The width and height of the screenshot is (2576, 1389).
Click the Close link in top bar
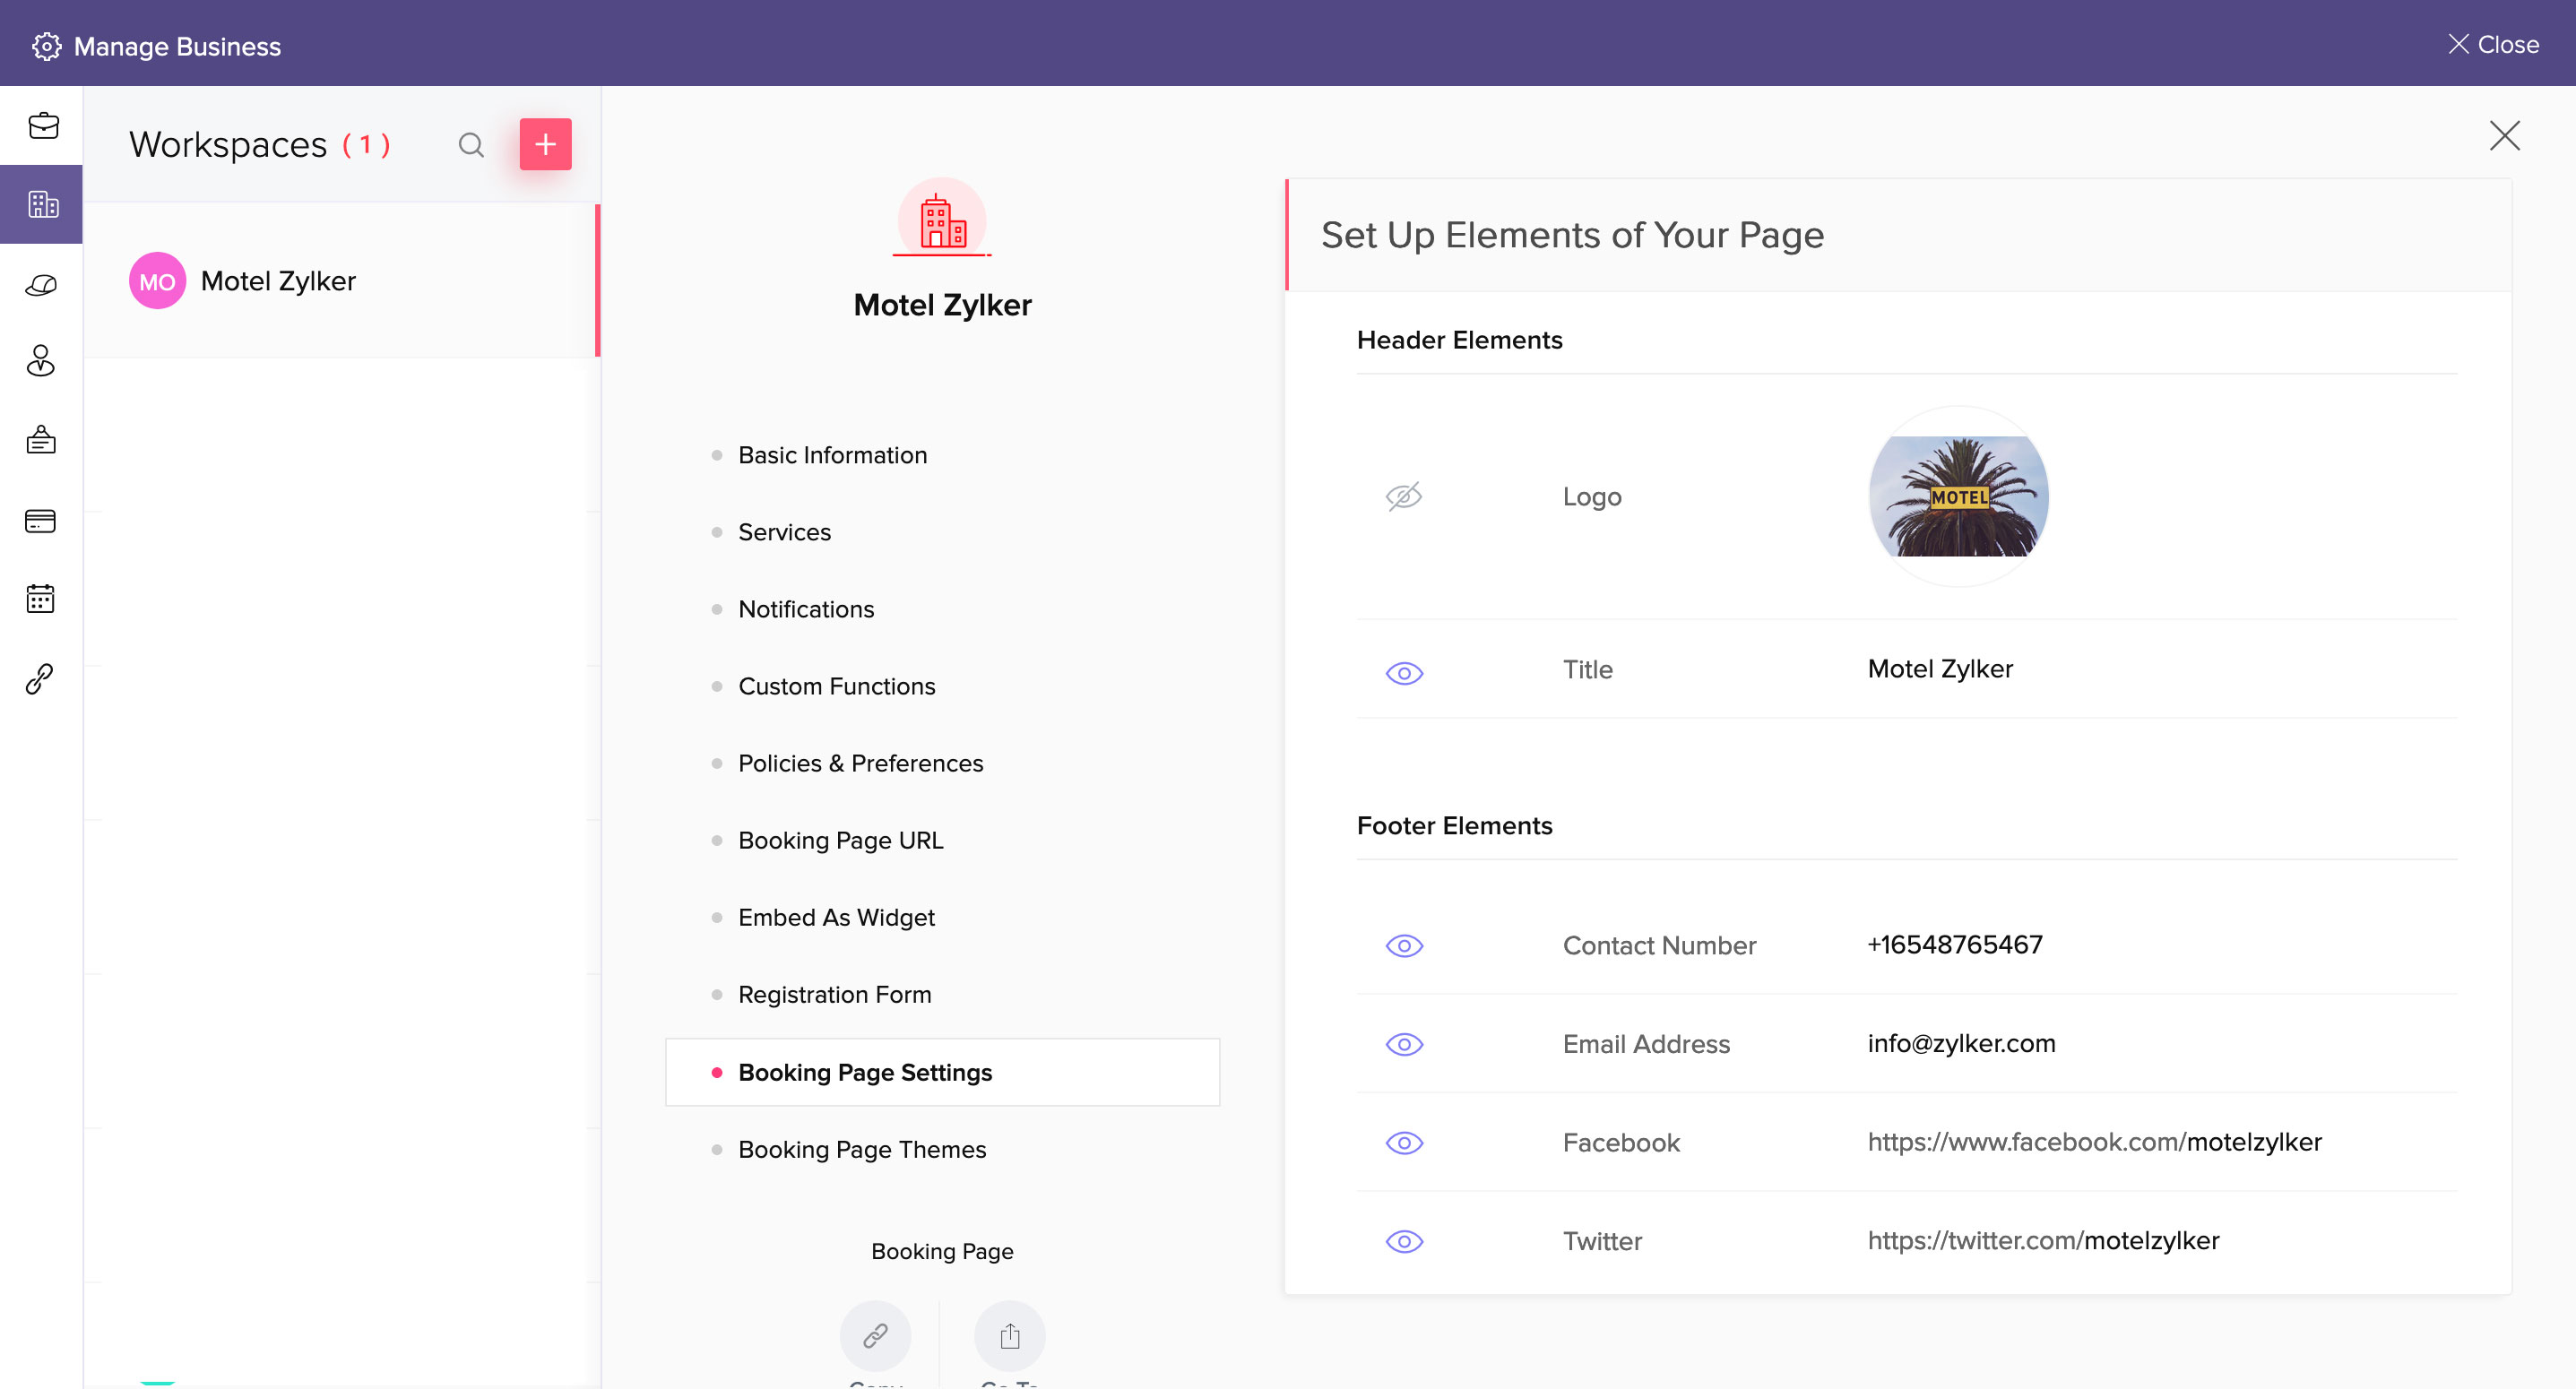click(2494, 45)
